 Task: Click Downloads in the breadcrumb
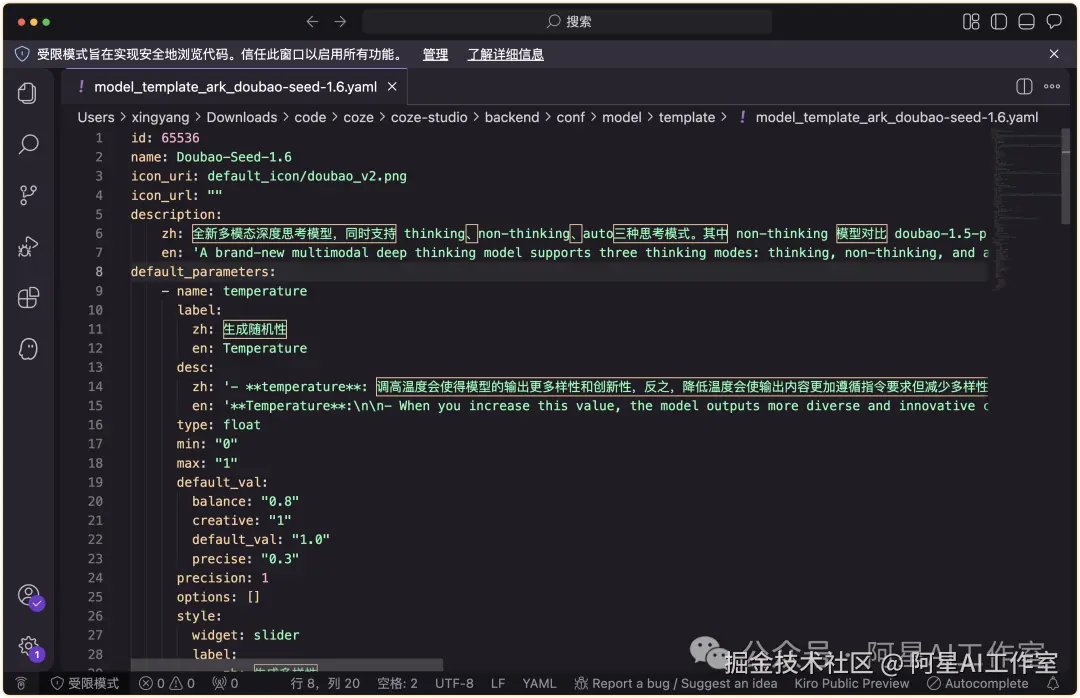coord(242,117)
